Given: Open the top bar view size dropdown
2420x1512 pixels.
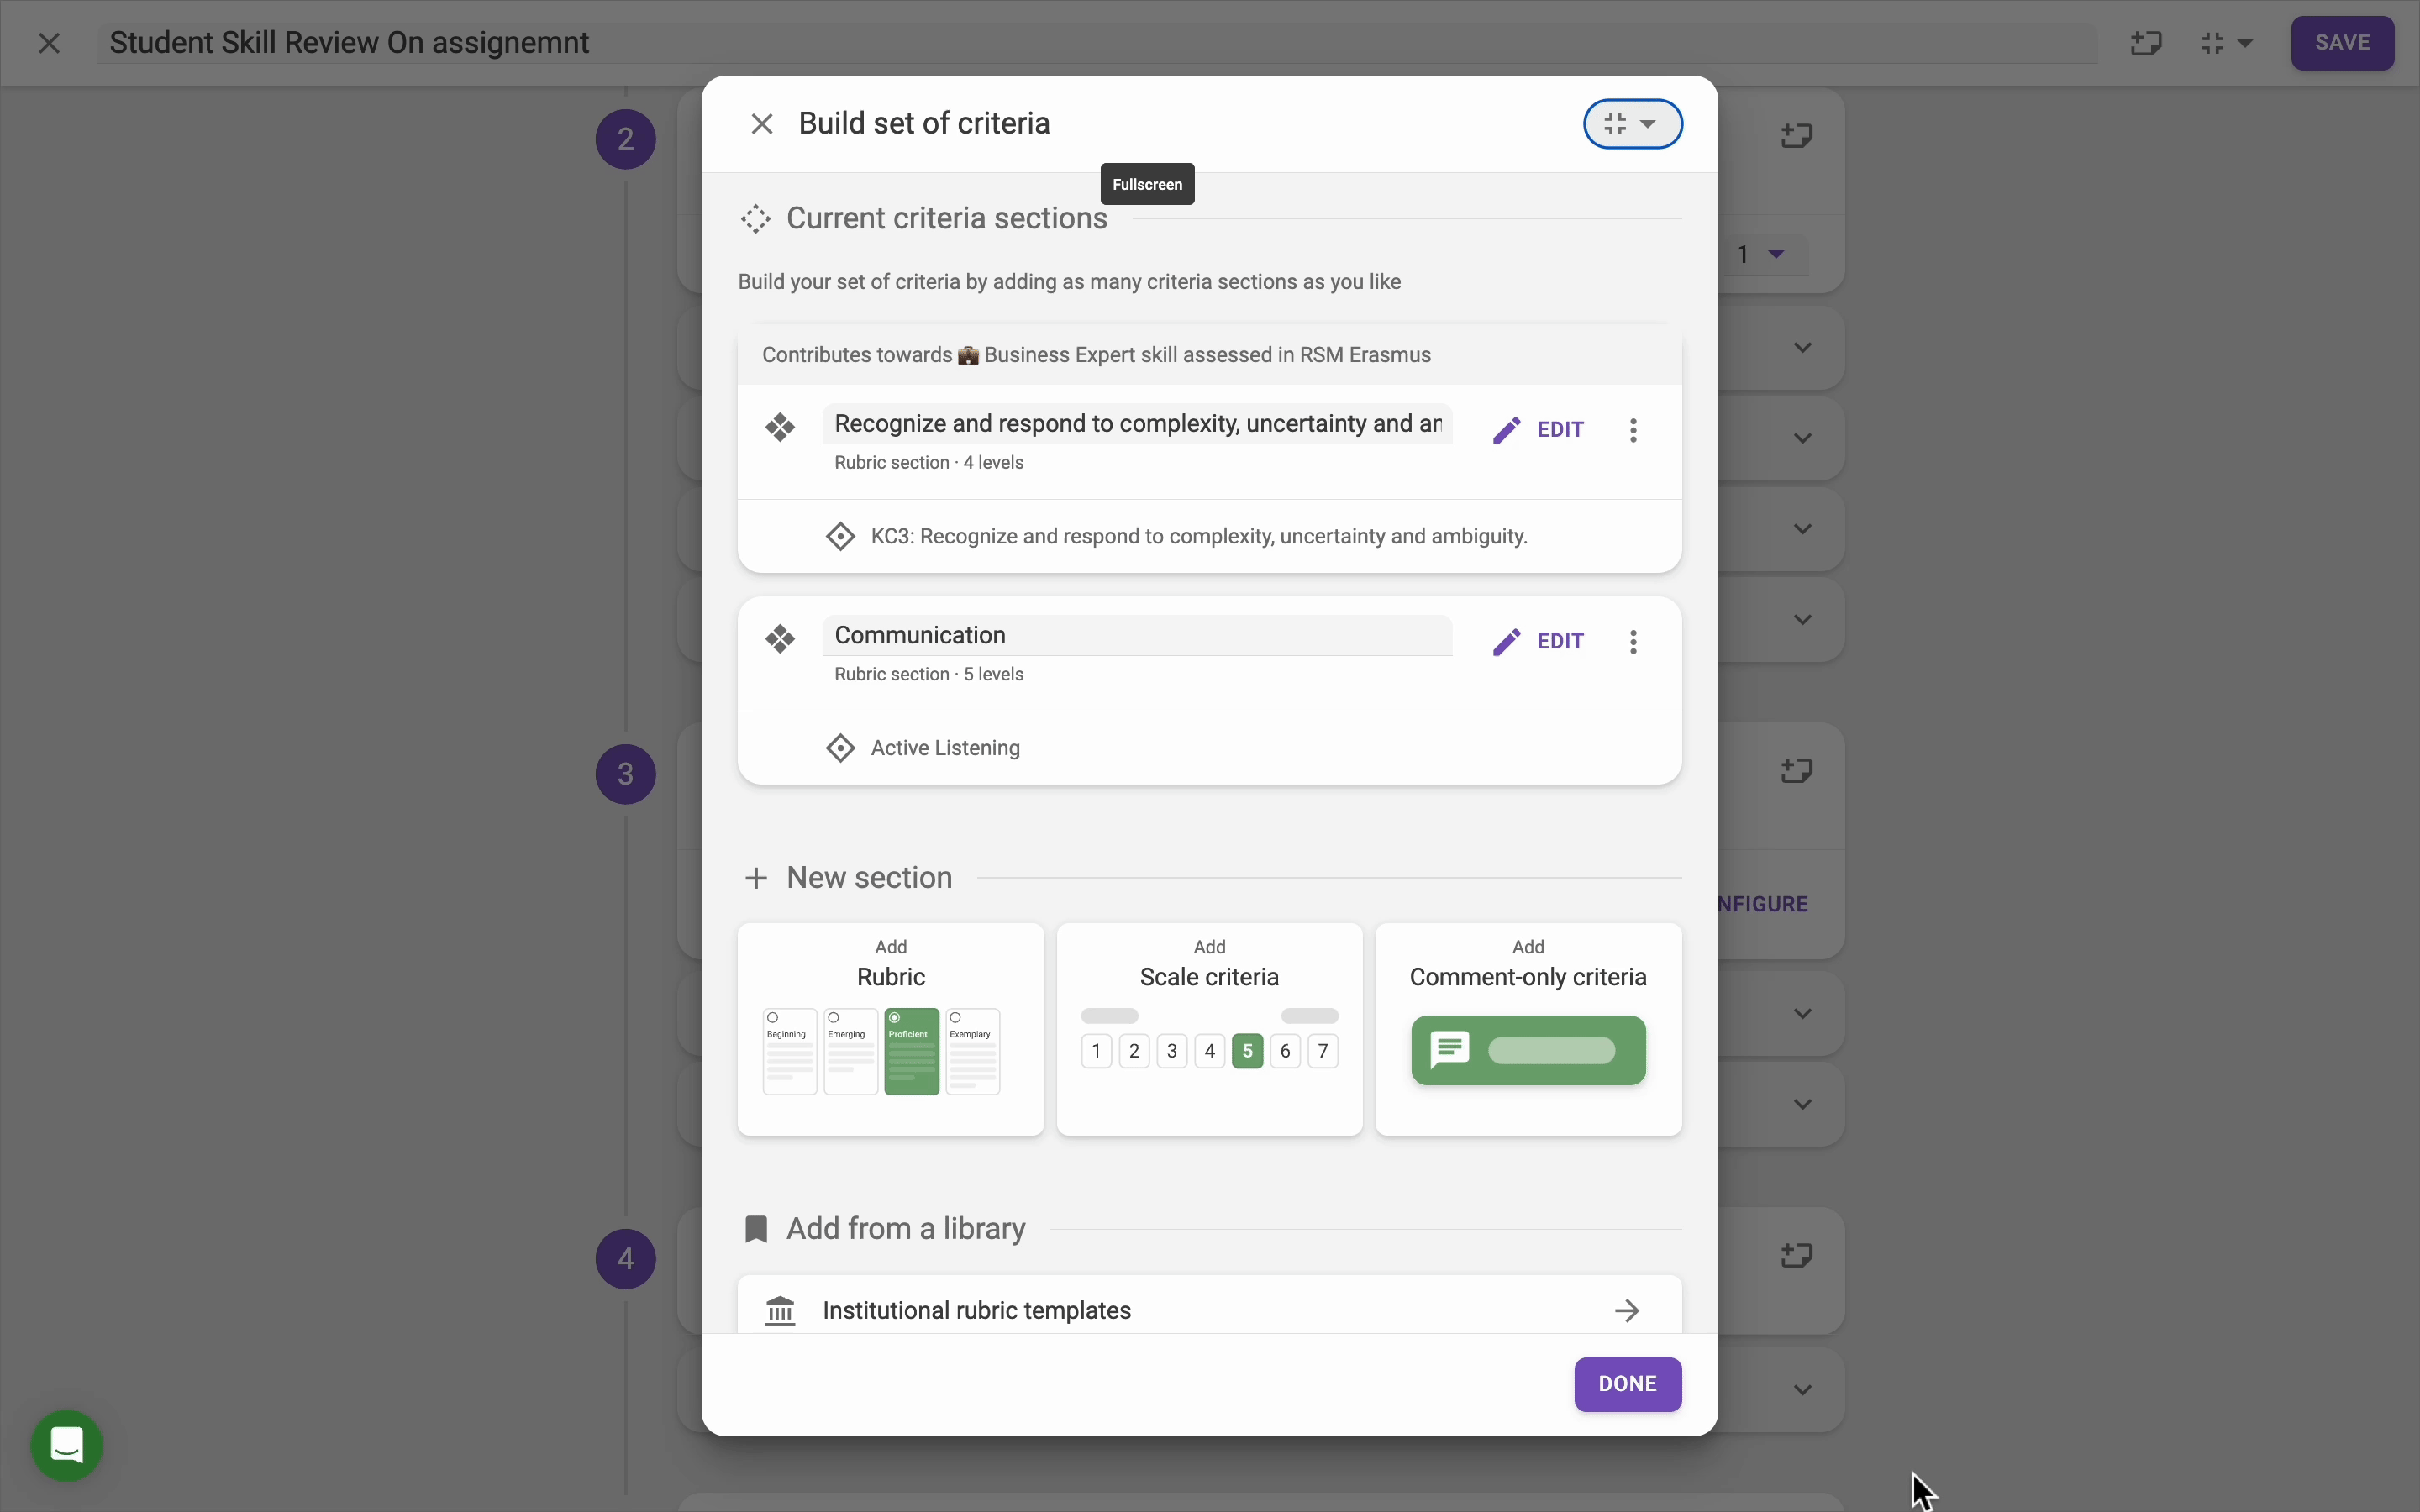Looking at the screenshot, I should tap(2226, 43).
